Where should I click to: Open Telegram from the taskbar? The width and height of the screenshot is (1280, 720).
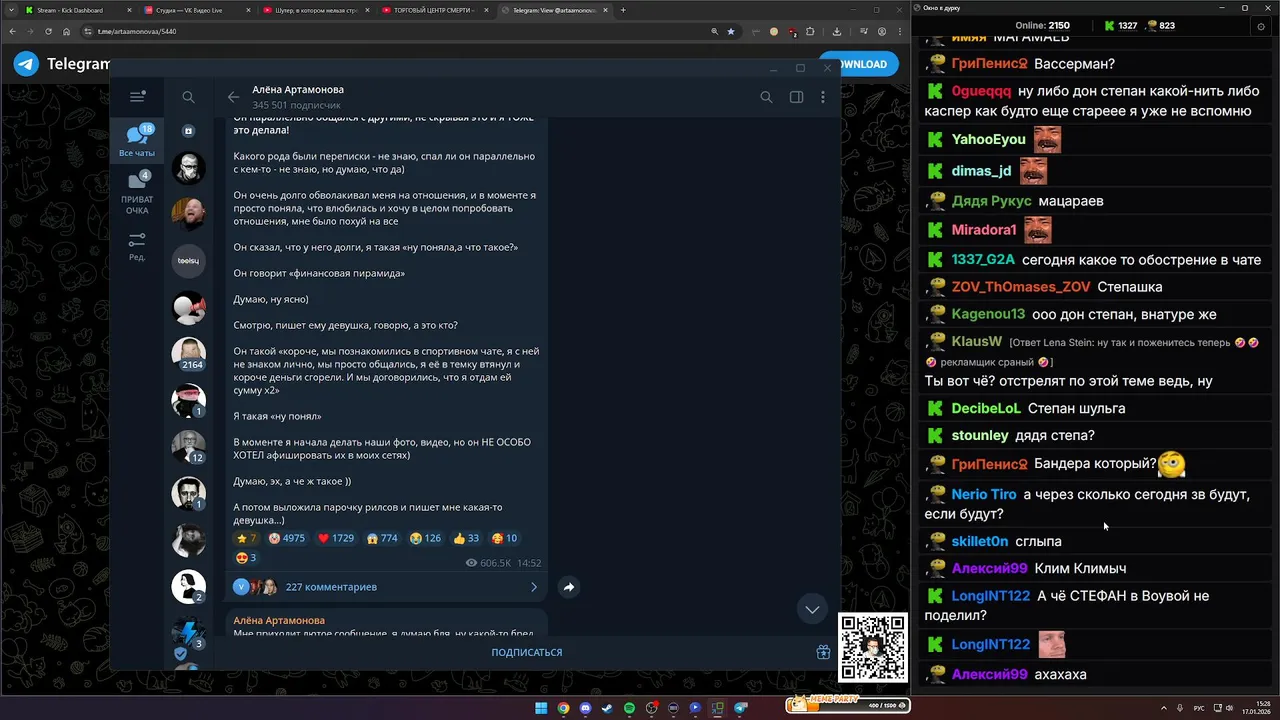[740, 708]
